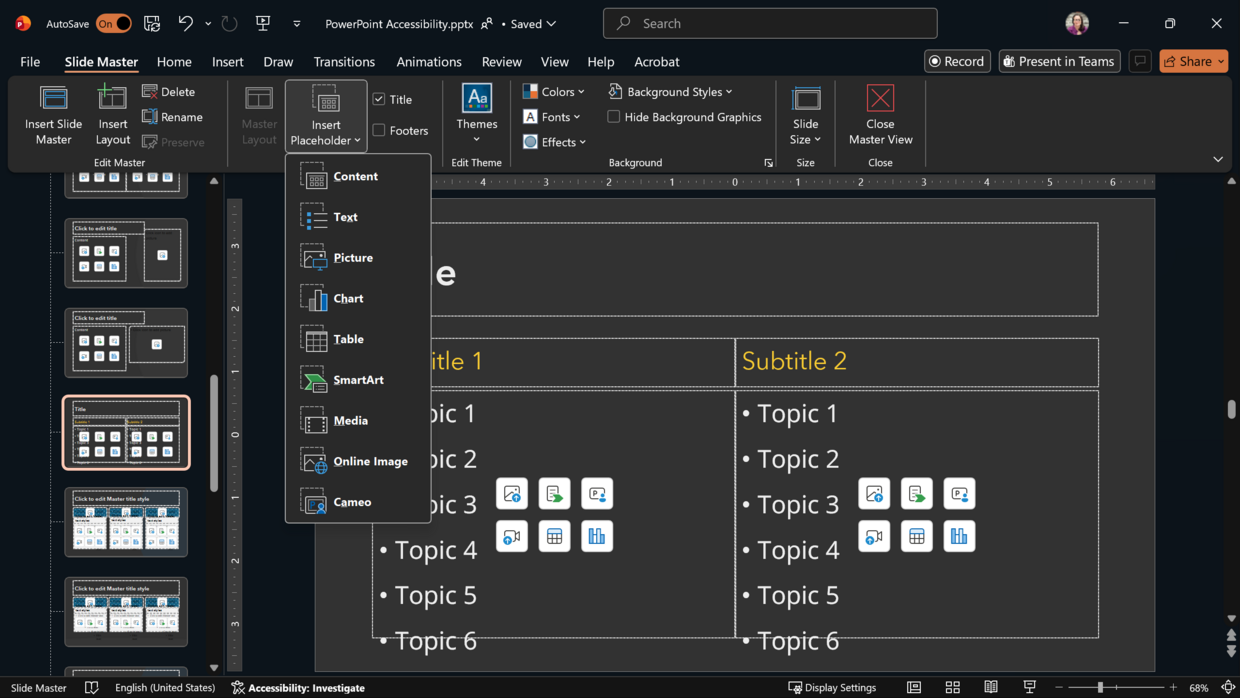Select the highlighted Title slide thumbnail

click(126, 433)
